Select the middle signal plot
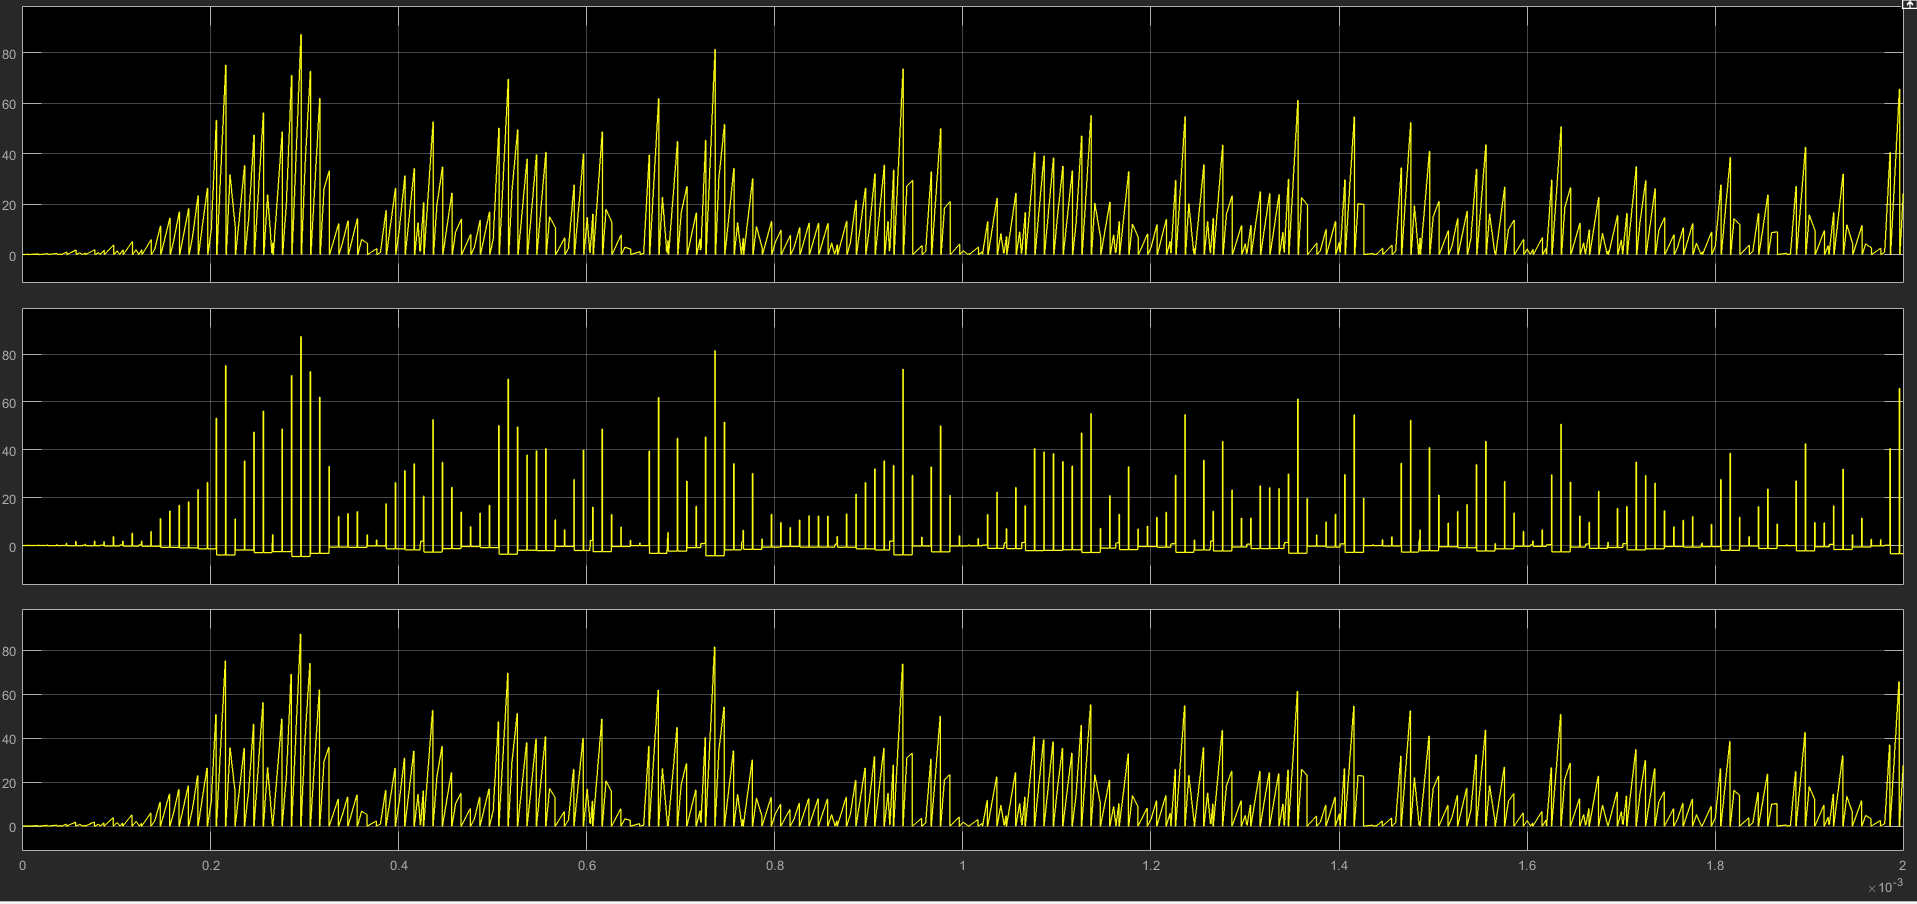The image size is (1917, 904). pos(962,446)
